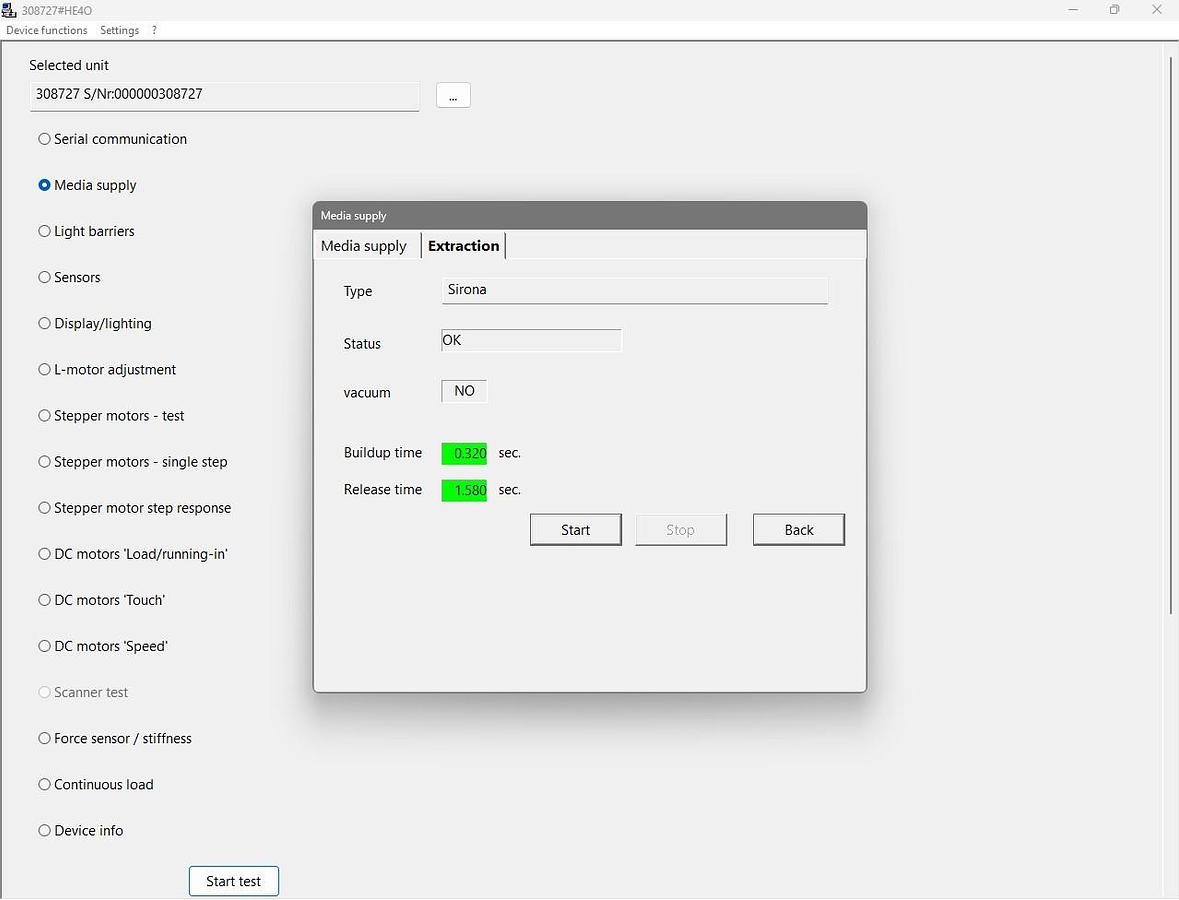The image size is (1179, 900).
Task: Open the Device functions menu
Action: tap(47, 30)
